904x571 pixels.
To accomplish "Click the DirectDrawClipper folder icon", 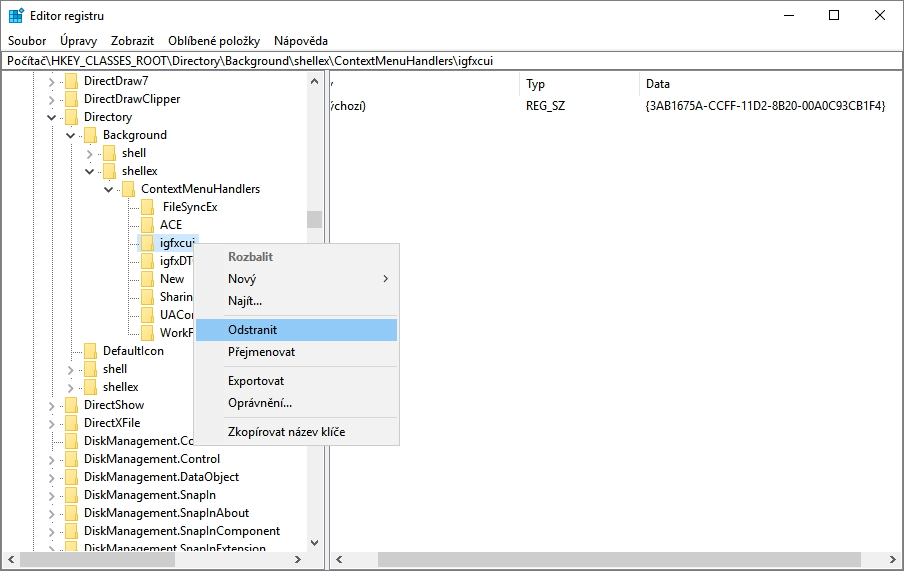I will [x=71, y=99].
